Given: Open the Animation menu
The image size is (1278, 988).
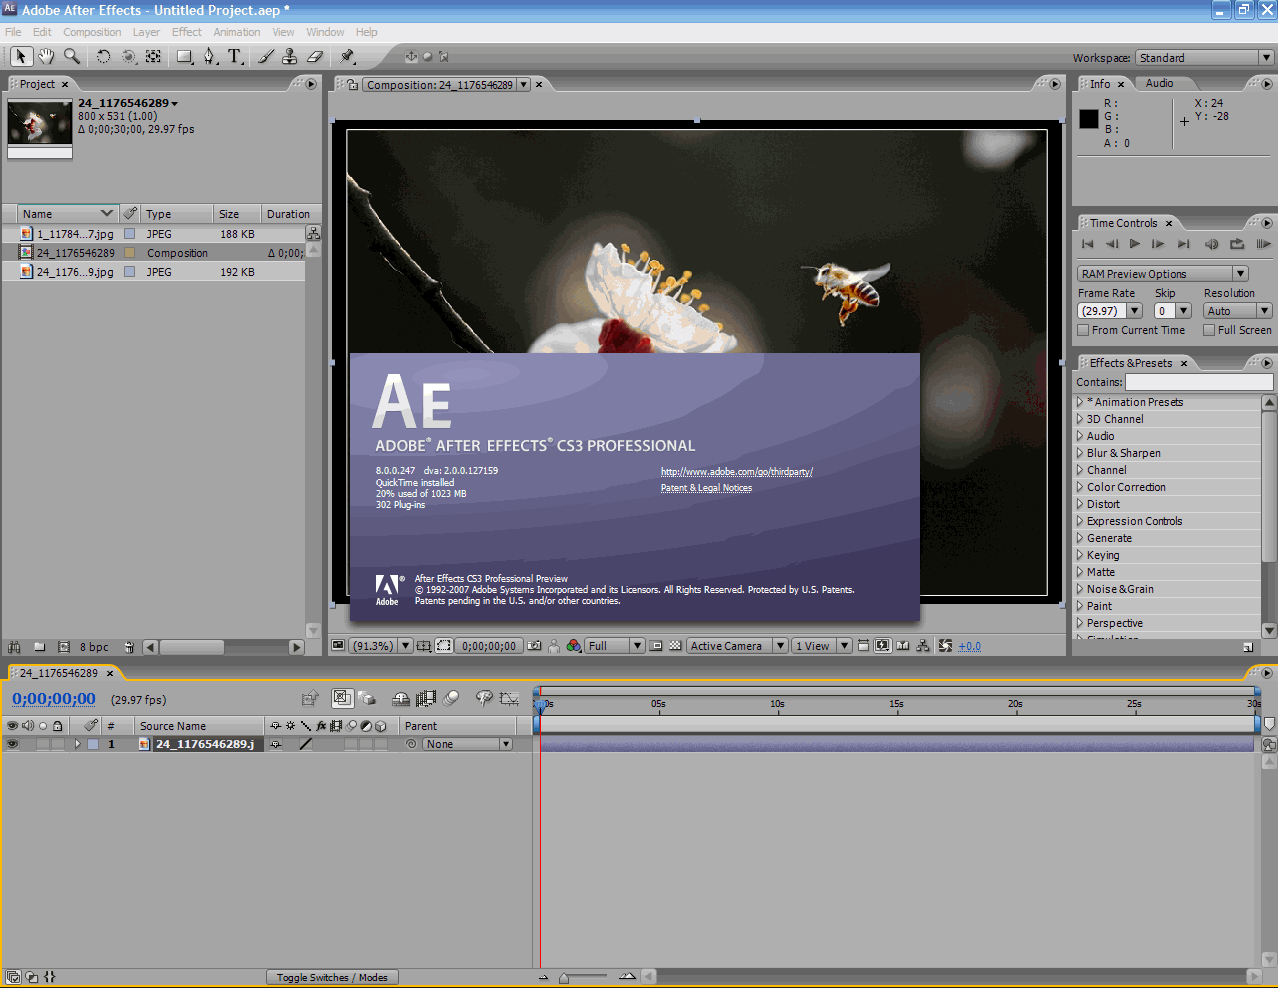Looking at the screenshot, I should 237,32.
